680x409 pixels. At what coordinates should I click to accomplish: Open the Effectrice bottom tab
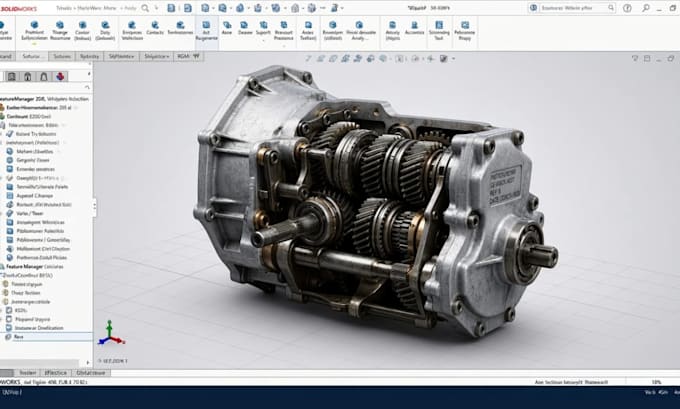(x=56, y=373)
